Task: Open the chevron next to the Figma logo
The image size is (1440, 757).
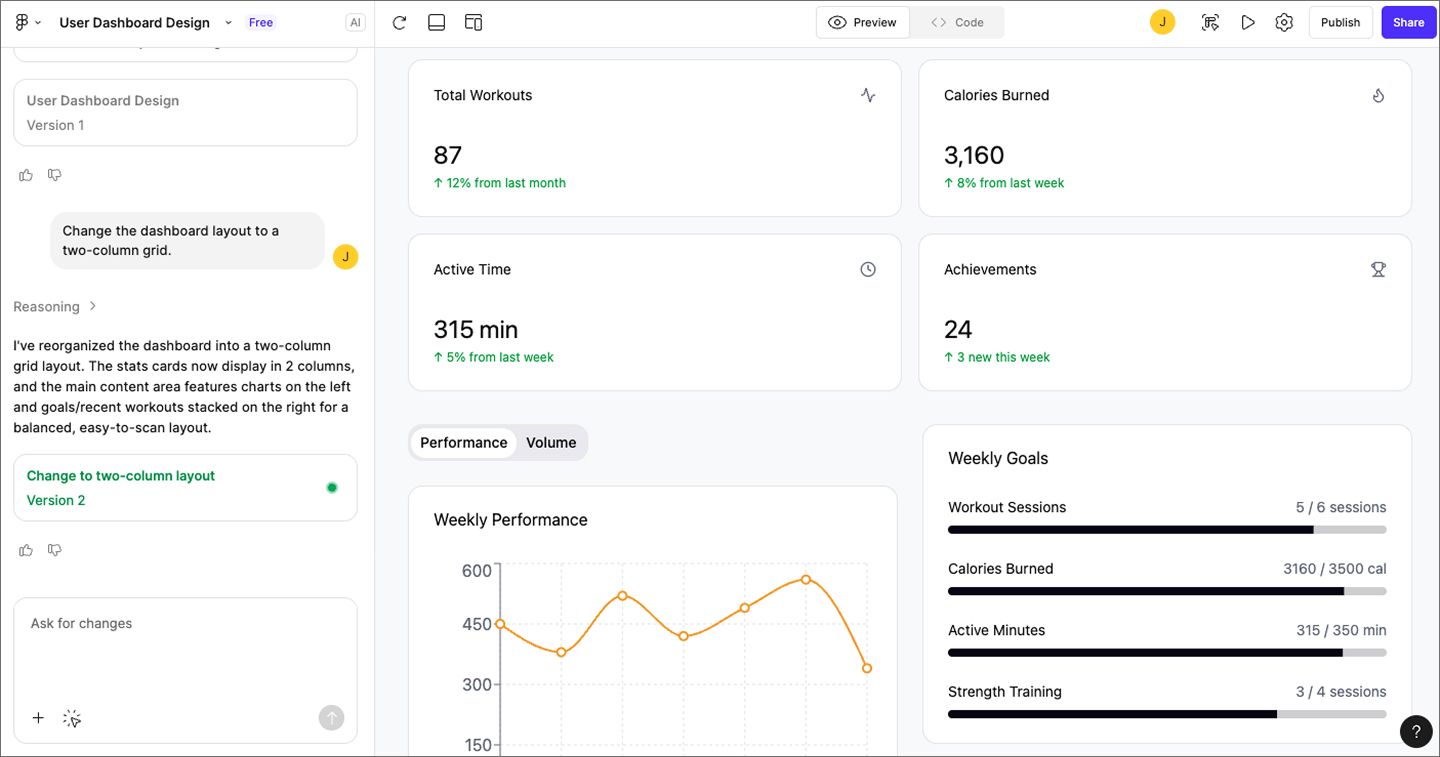Action: click(x=37, y=21)
